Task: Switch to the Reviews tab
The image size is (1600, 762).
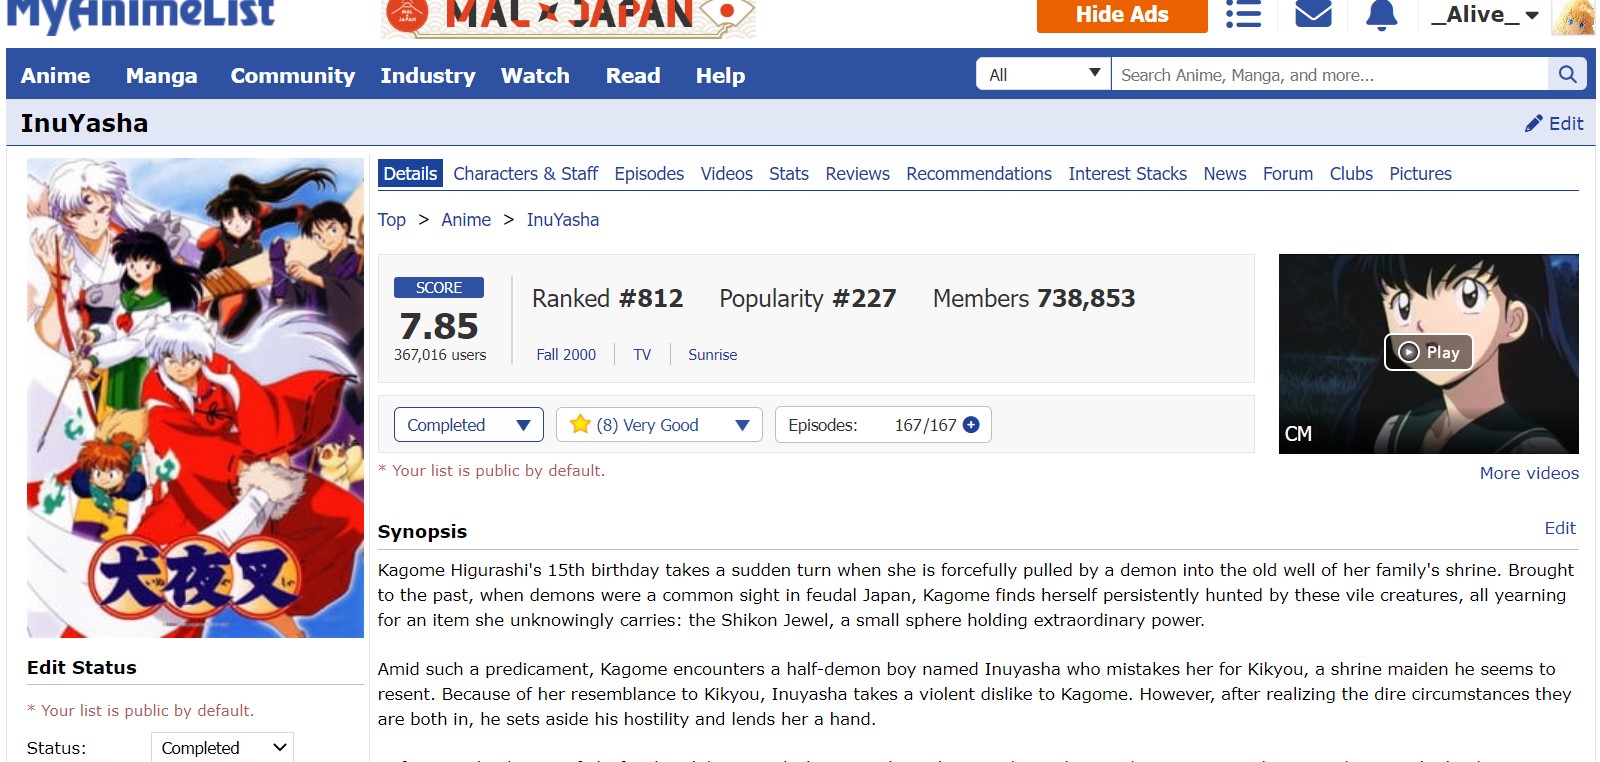Action: [x=857, y=173]
